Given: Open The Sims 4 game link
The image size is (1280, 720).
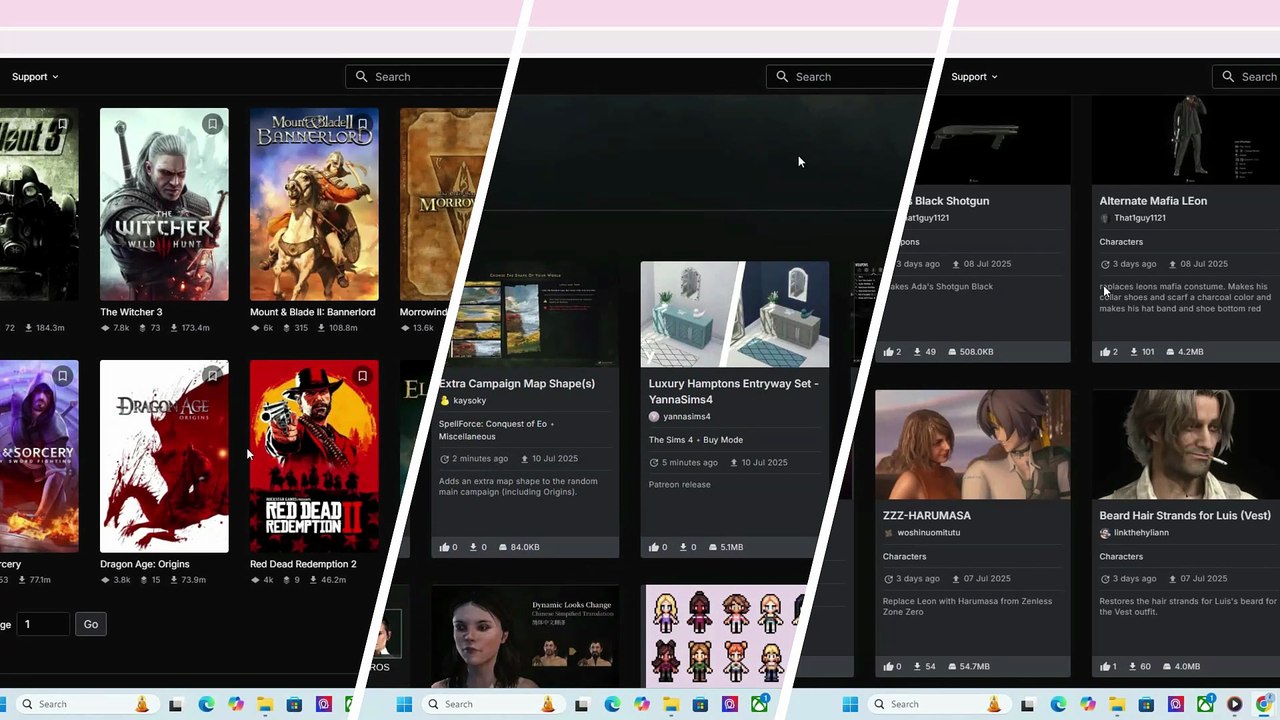Looking at the screenshot, I should pos(671,440).
